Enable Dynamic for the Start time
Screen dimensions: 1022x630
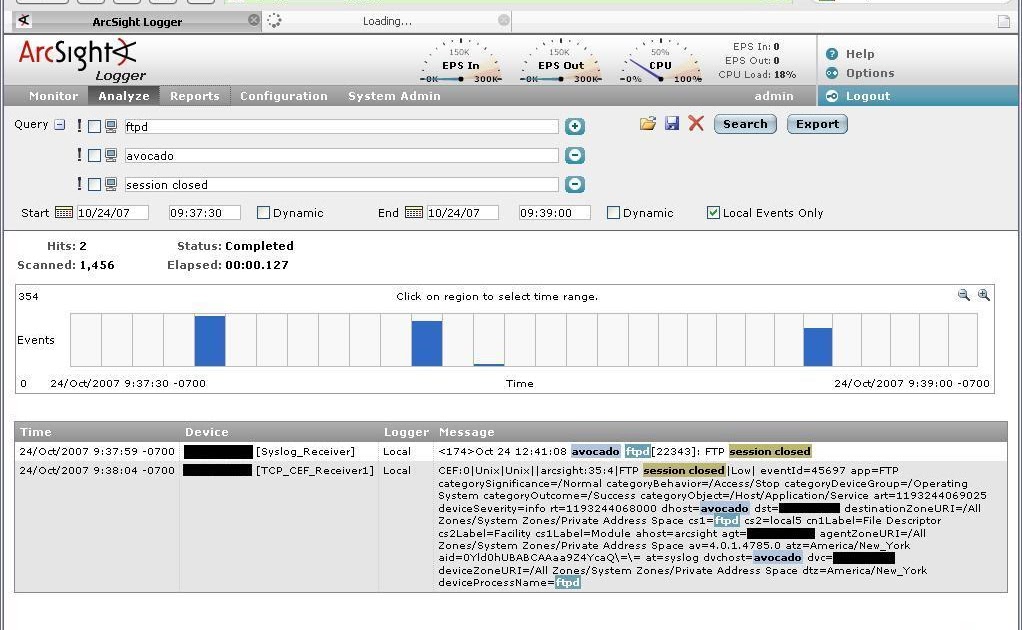coord(263,212)
